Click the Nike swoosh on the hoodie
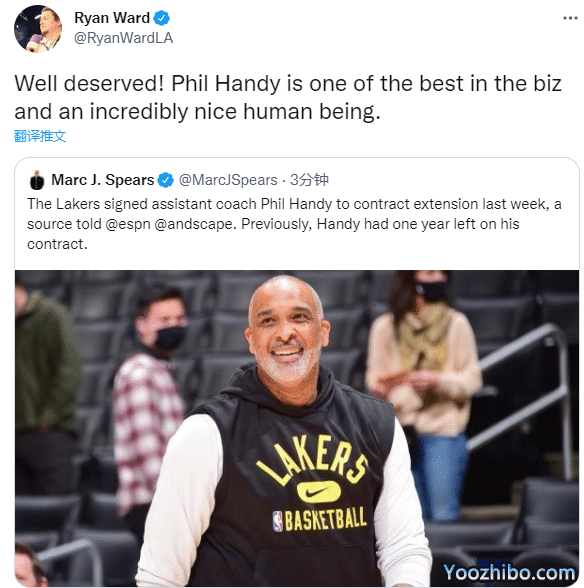 point(318,492)
